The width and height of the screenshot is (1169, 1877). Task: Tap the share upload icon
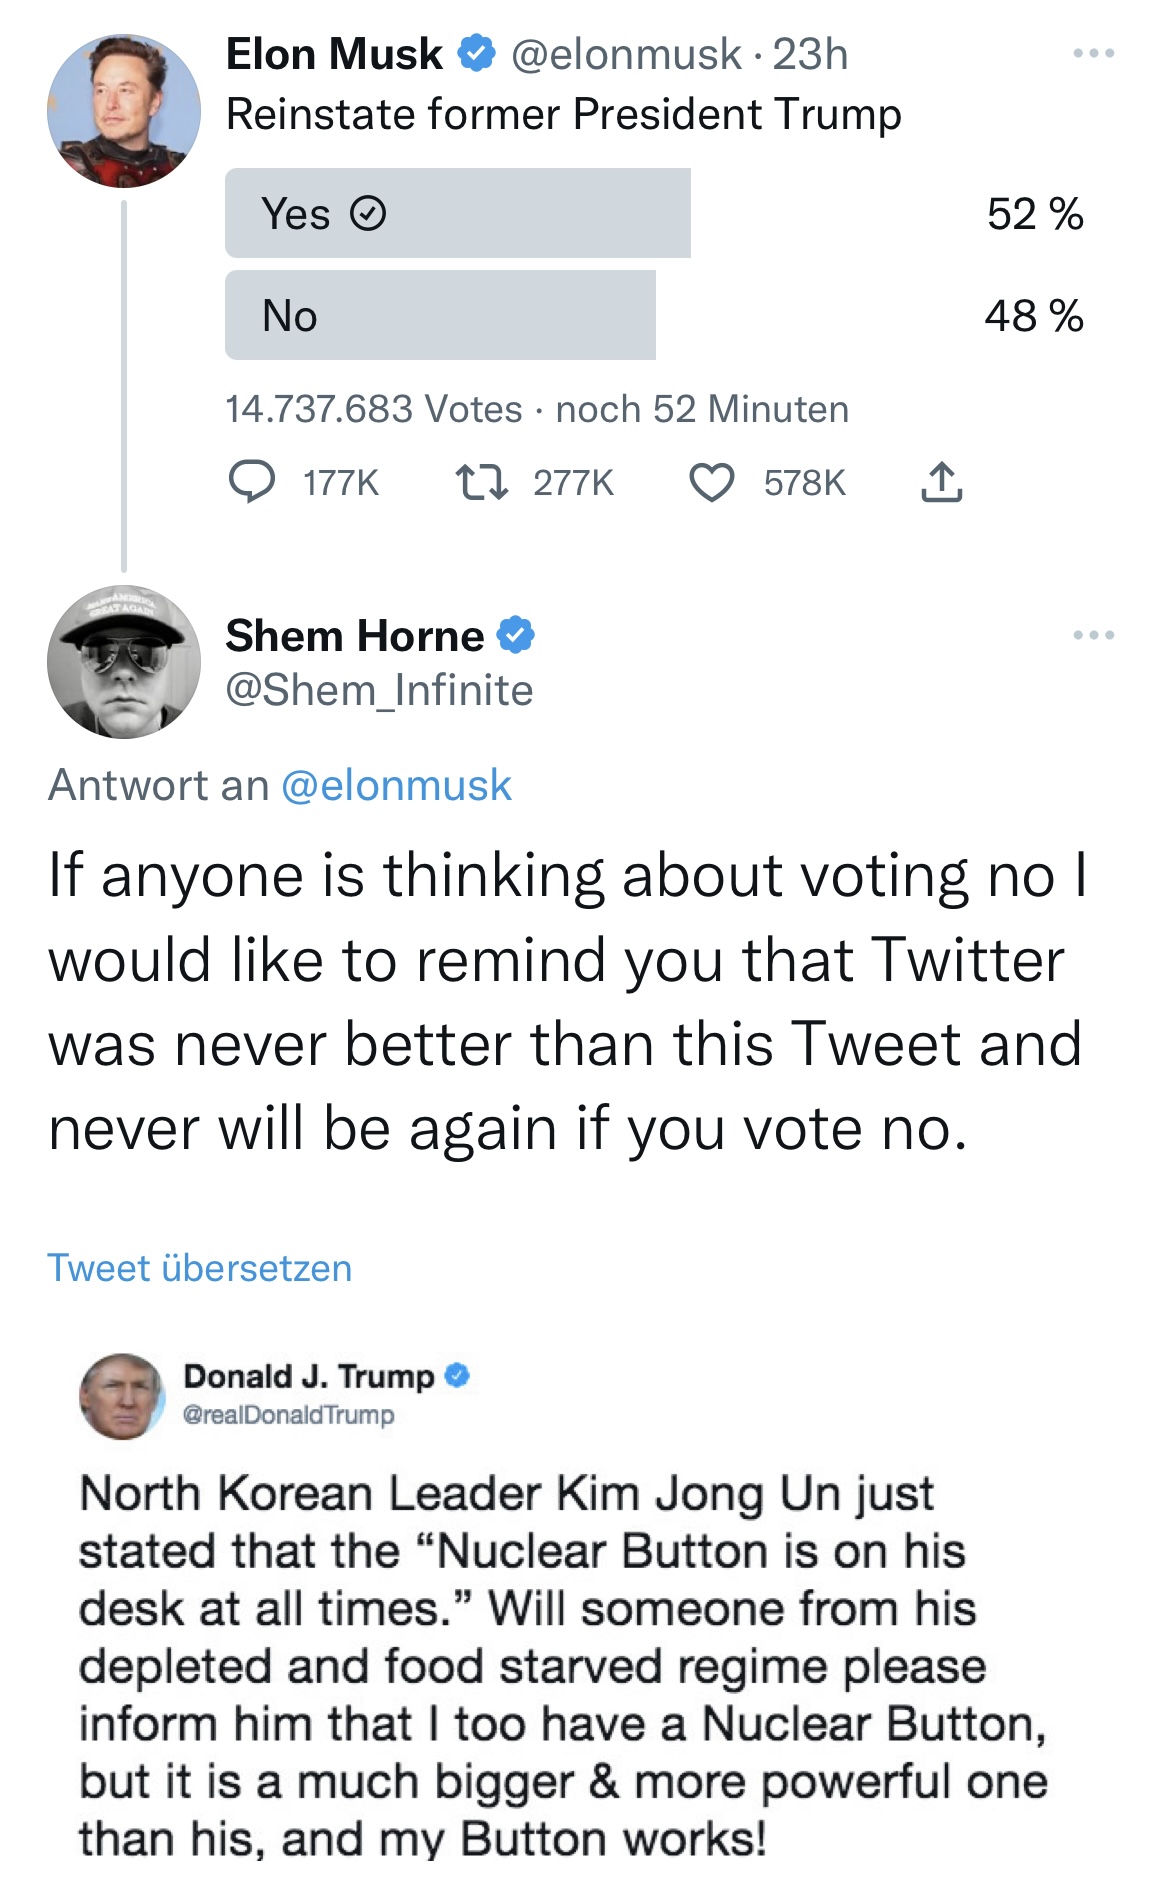tap(941, 482)
